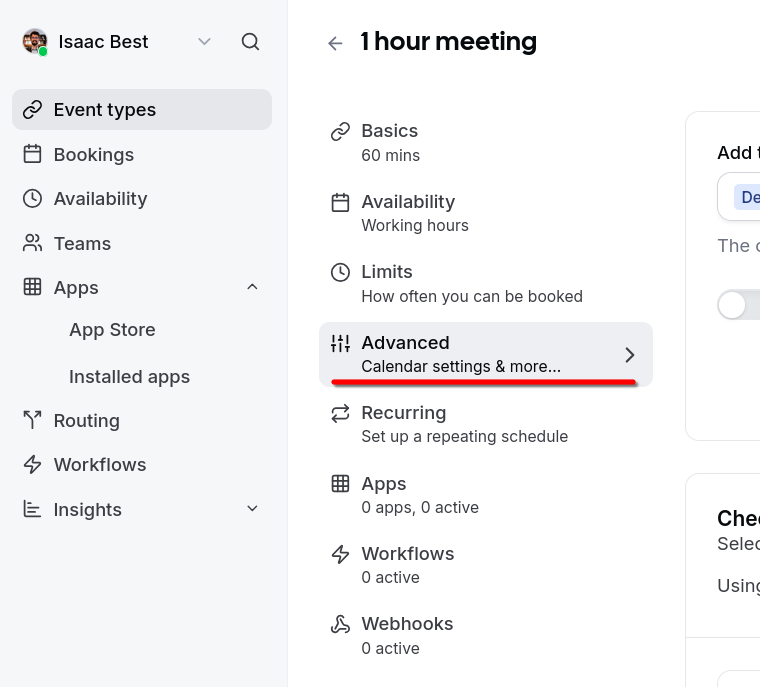Go back using the left arrow icon
This screenshot has height=687, width=760.
335,43
